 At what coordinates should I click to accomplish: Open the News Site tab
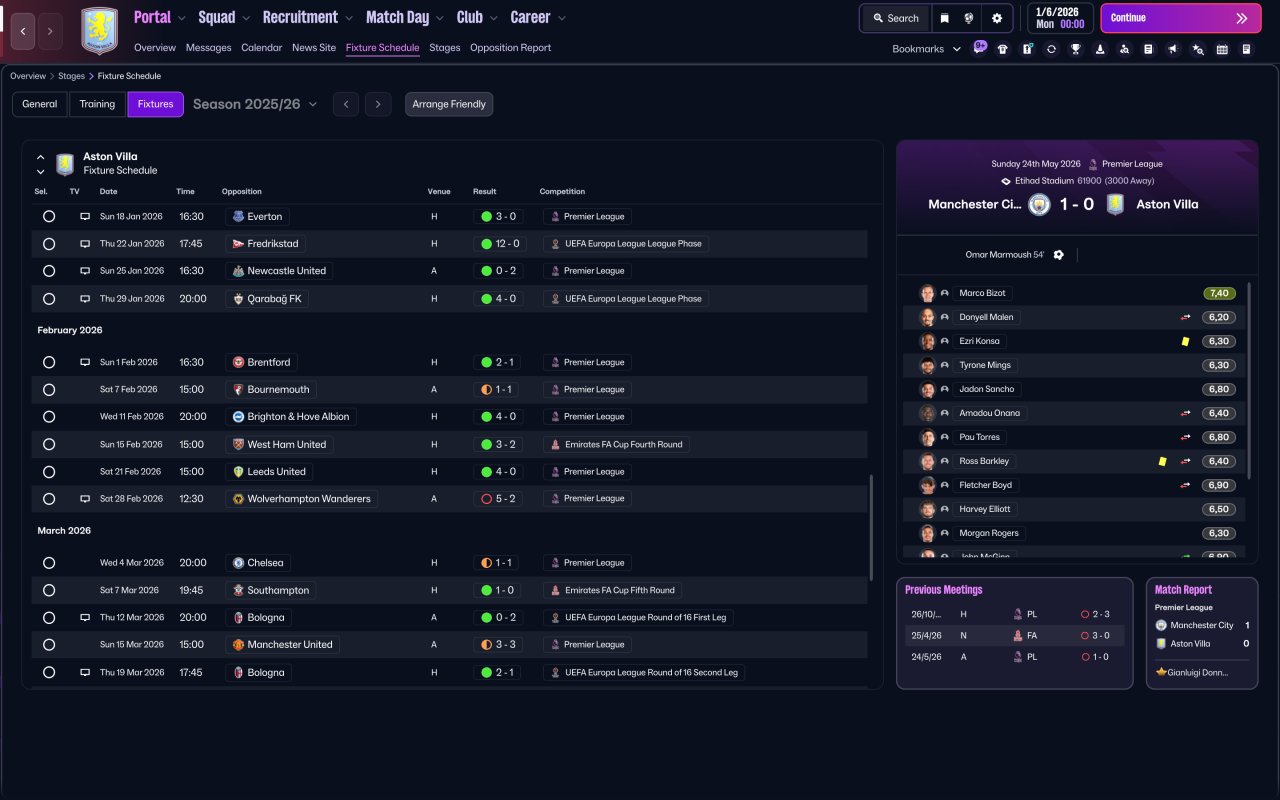pos(314,48)
